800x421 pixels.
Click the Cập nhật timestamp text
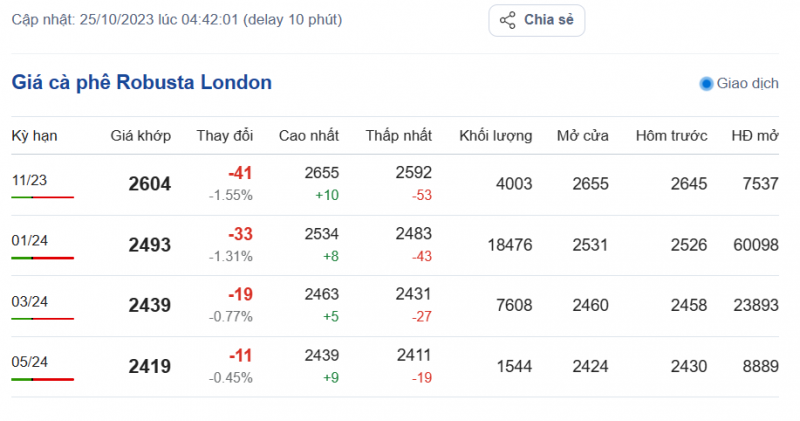176,20
